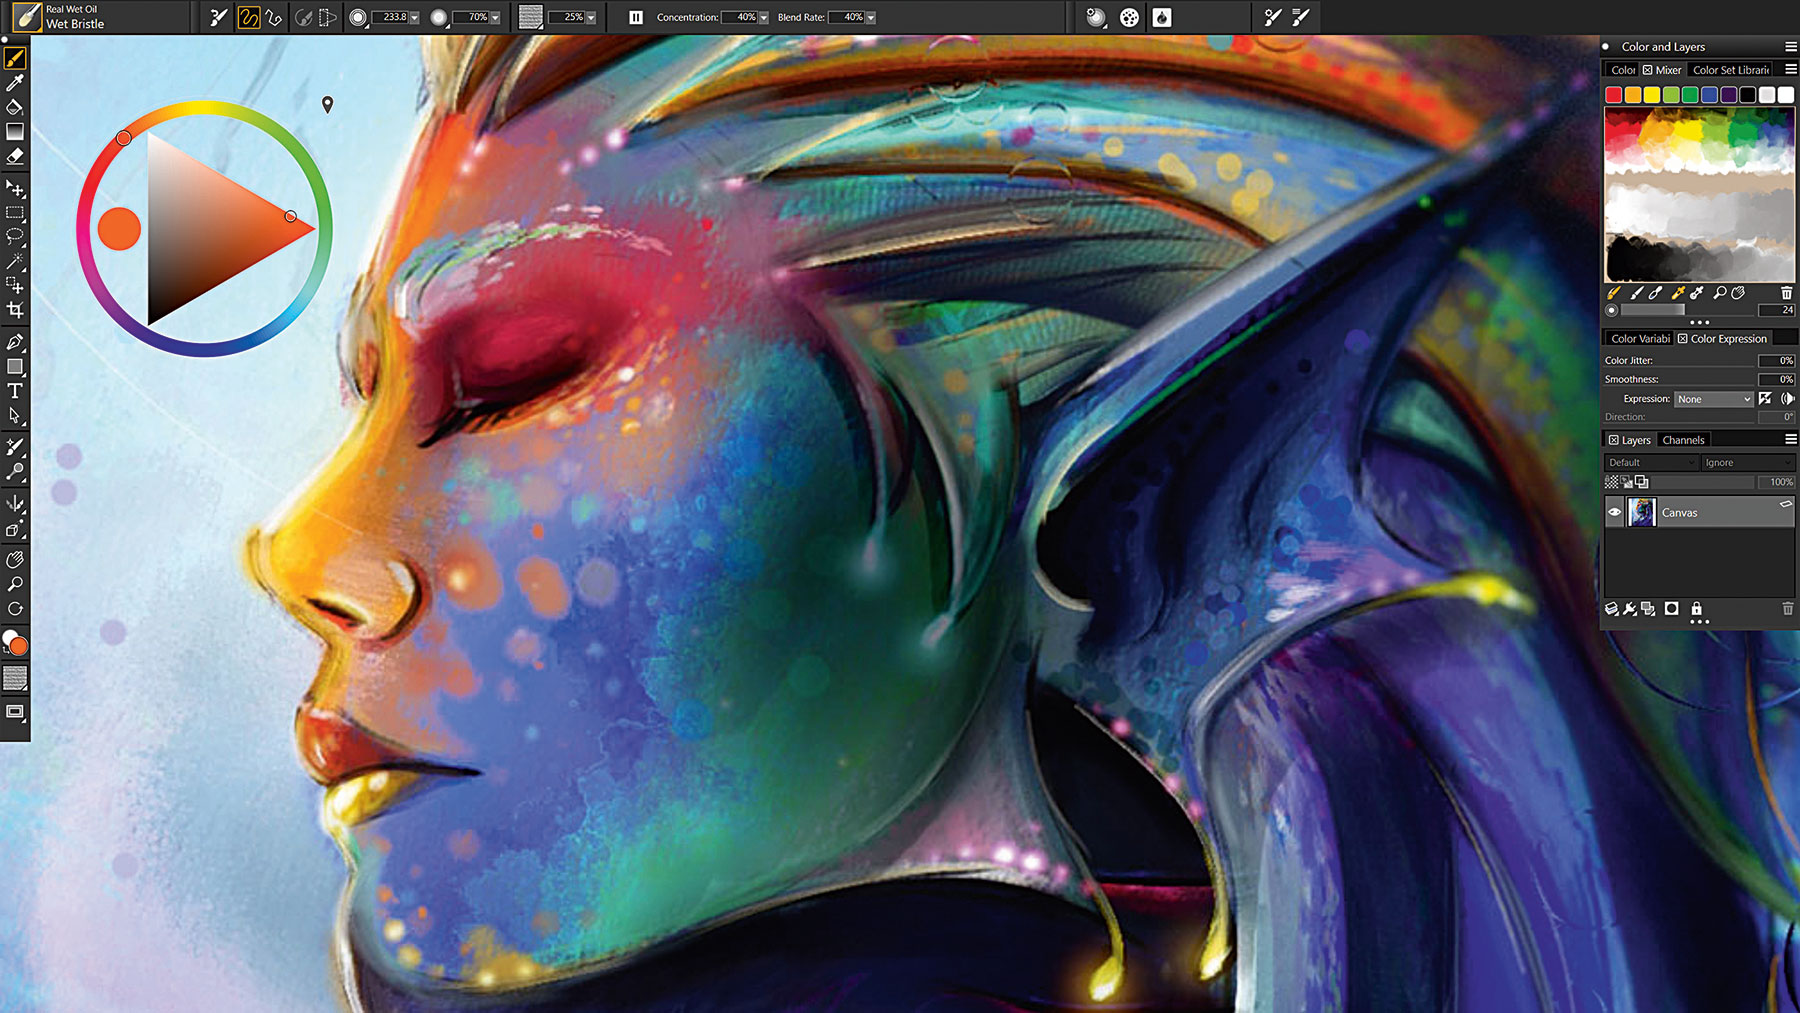Viewport: 1800px width, 1013px height.
Task: Activate the Magnifier tool
Action: pyautogui.click(x=15, y=583)
